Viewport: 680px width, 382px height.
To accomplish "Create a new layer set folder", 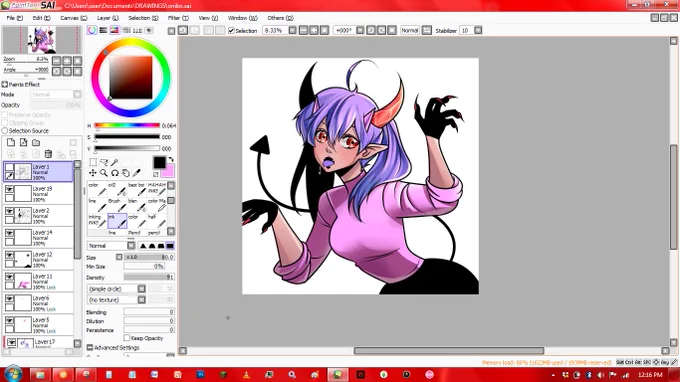I will tap(36, 142).
